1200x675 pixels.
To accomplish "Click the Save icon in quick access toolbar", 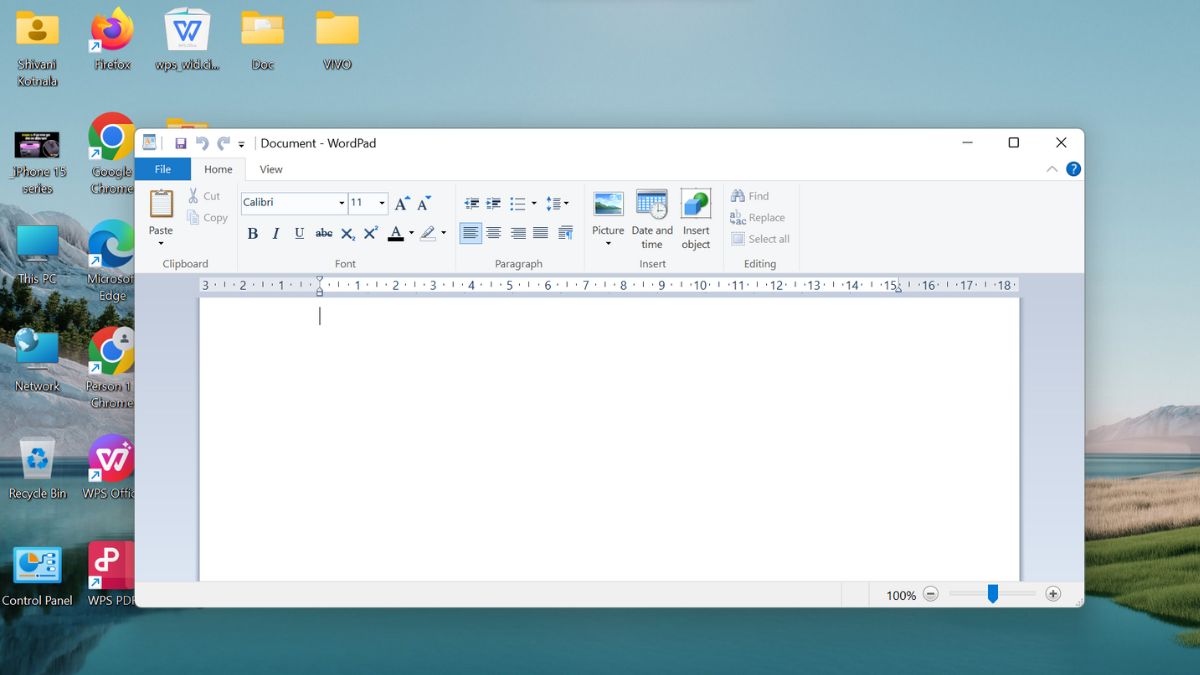I will (x=181, y=142).
